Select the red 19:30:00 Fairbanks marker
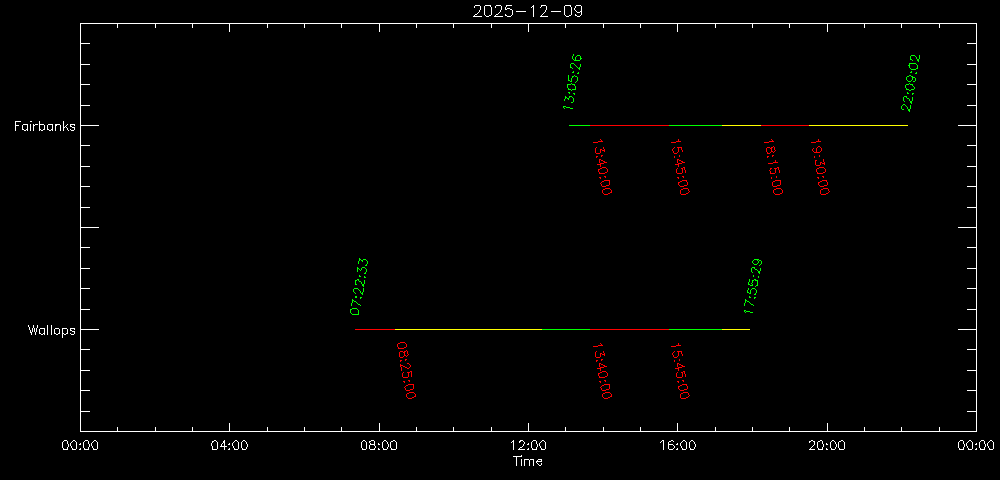Image resolution: width=1000 pixels, height=480 pixels. click(820, 168)
